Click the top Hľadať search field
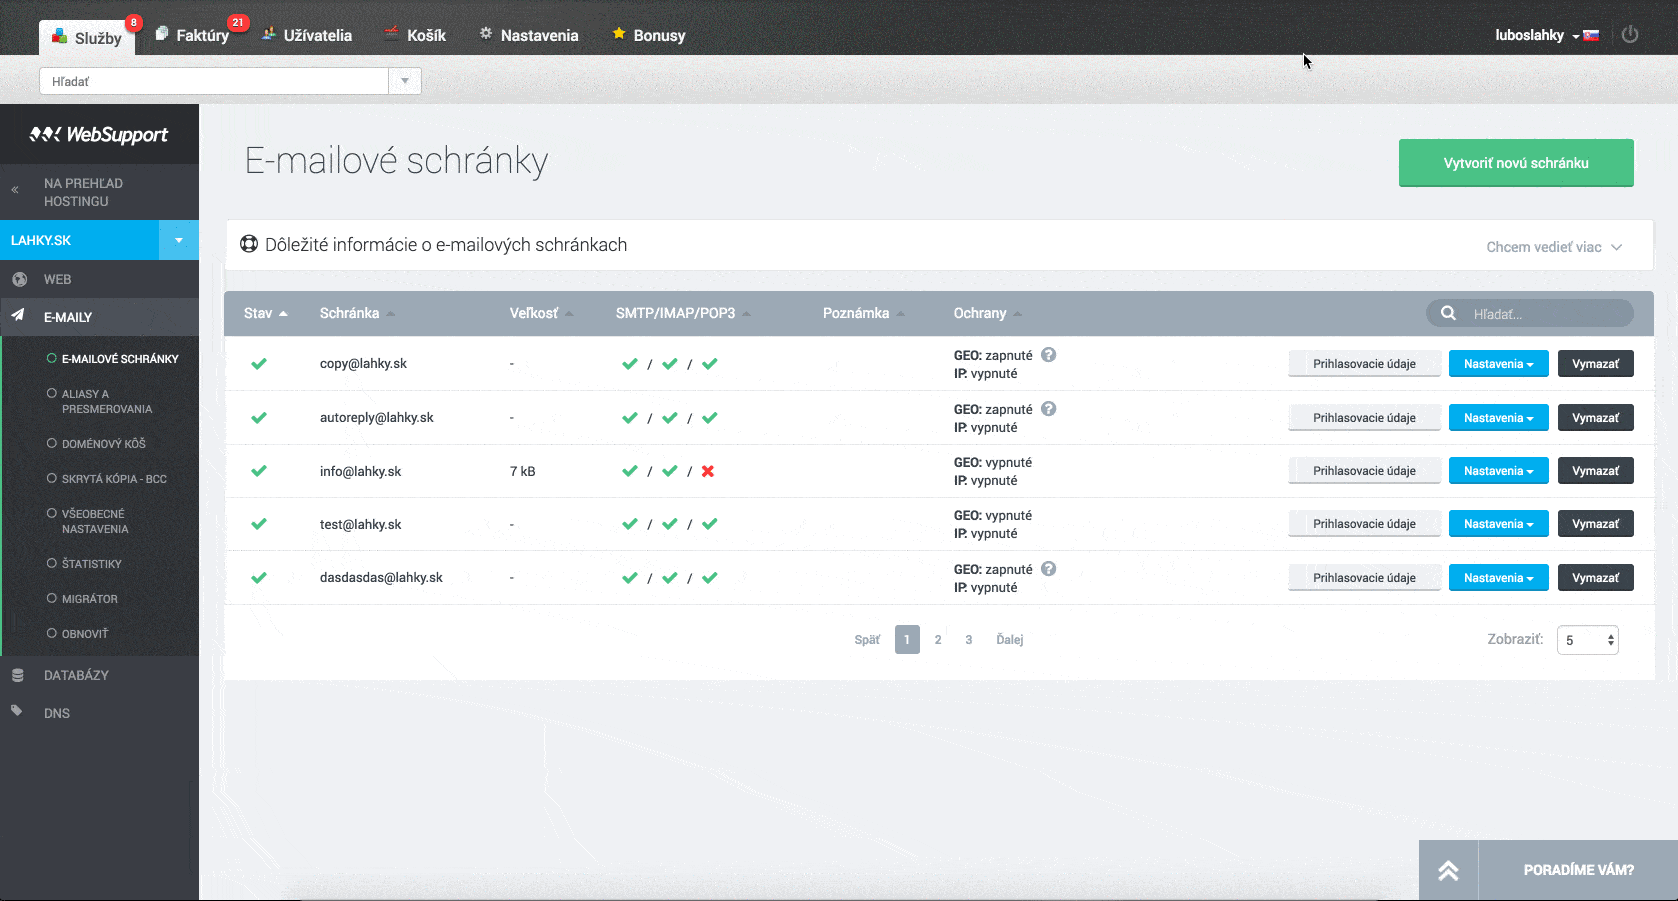The image size is (1678, 901). 214,81
